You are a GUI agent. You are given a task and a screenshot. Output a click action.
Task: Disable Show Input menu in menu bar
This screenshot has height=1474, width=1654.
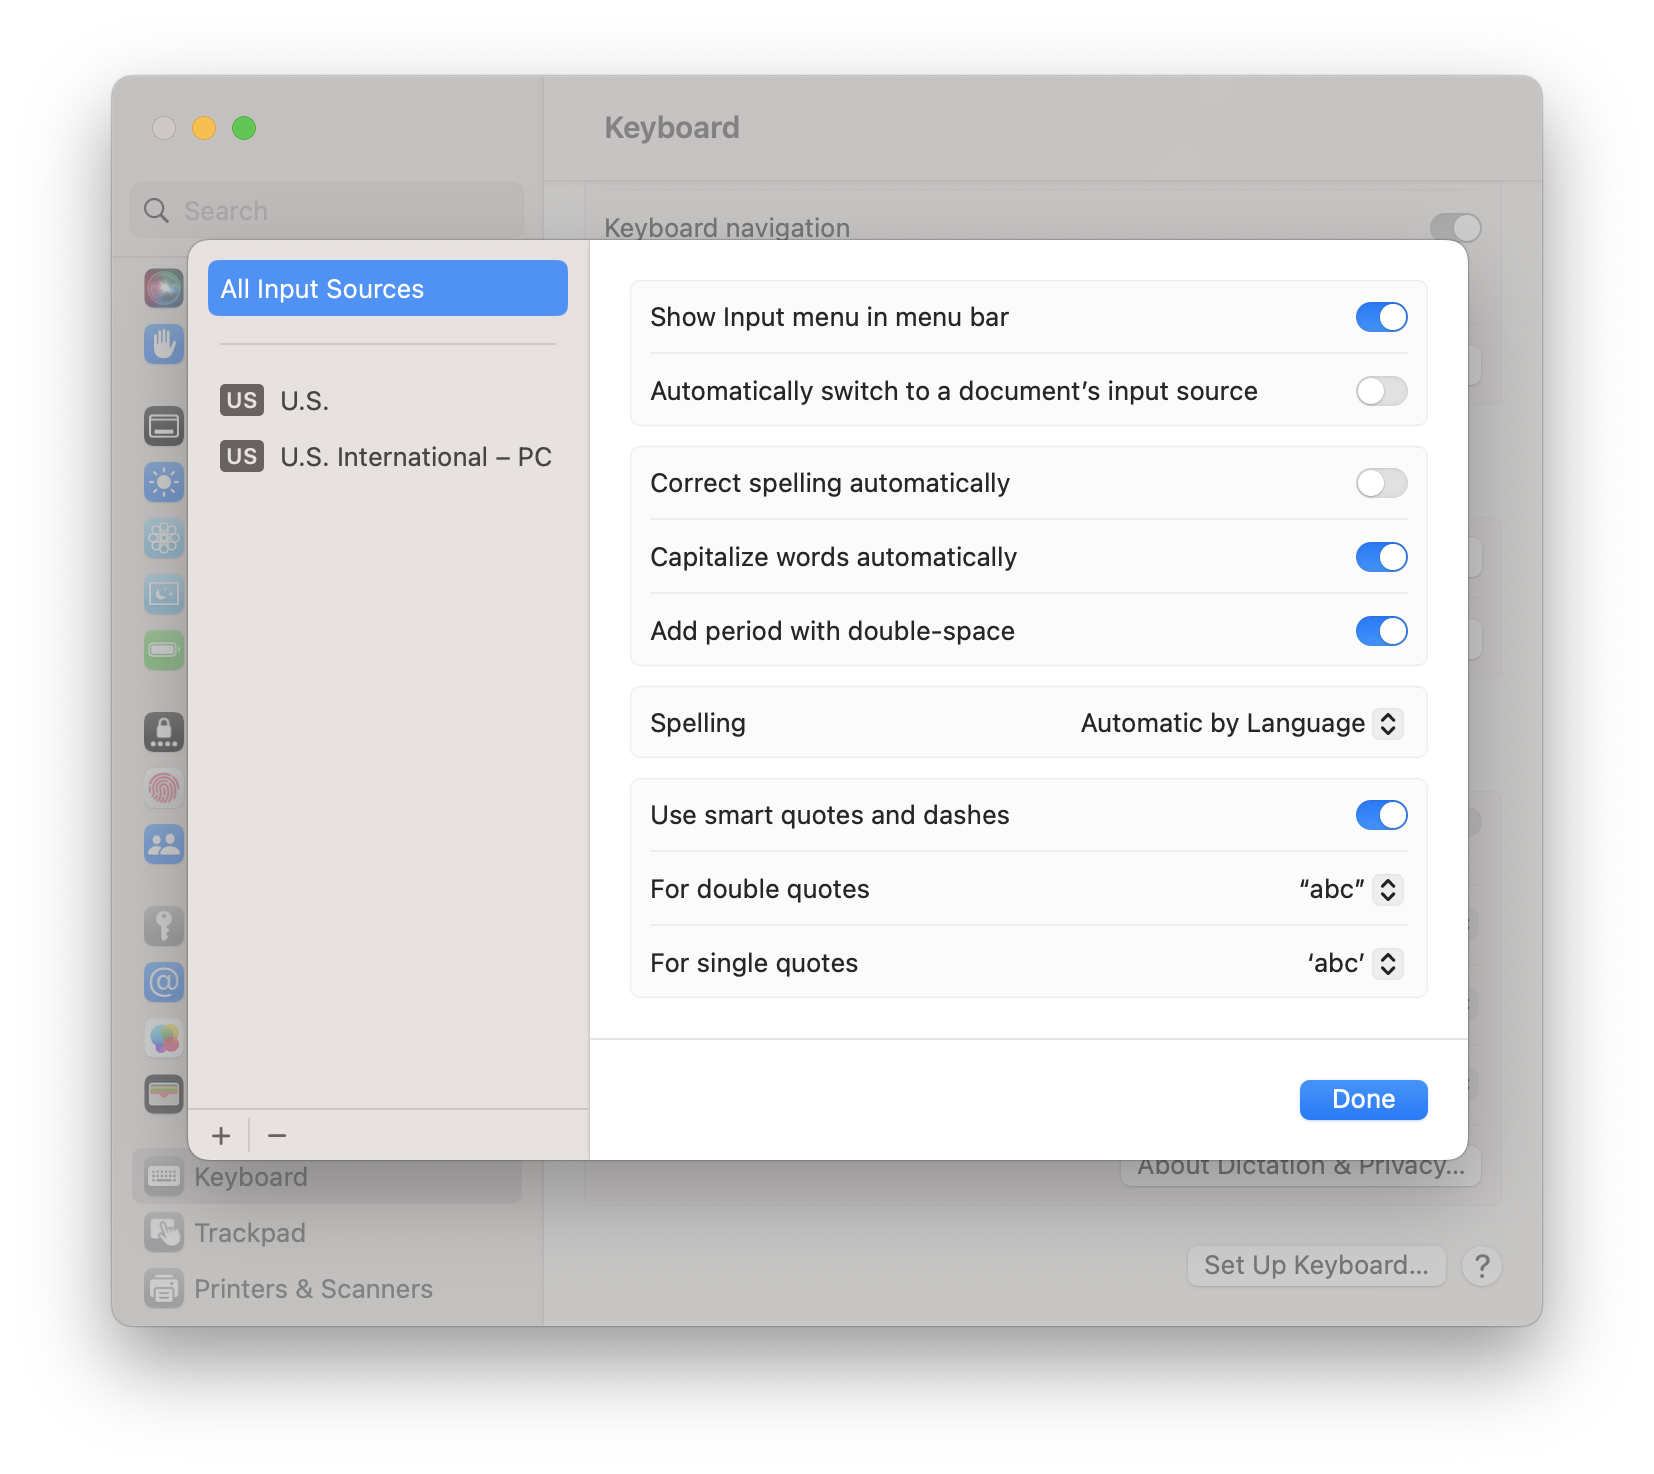[x=1381, y=317]
